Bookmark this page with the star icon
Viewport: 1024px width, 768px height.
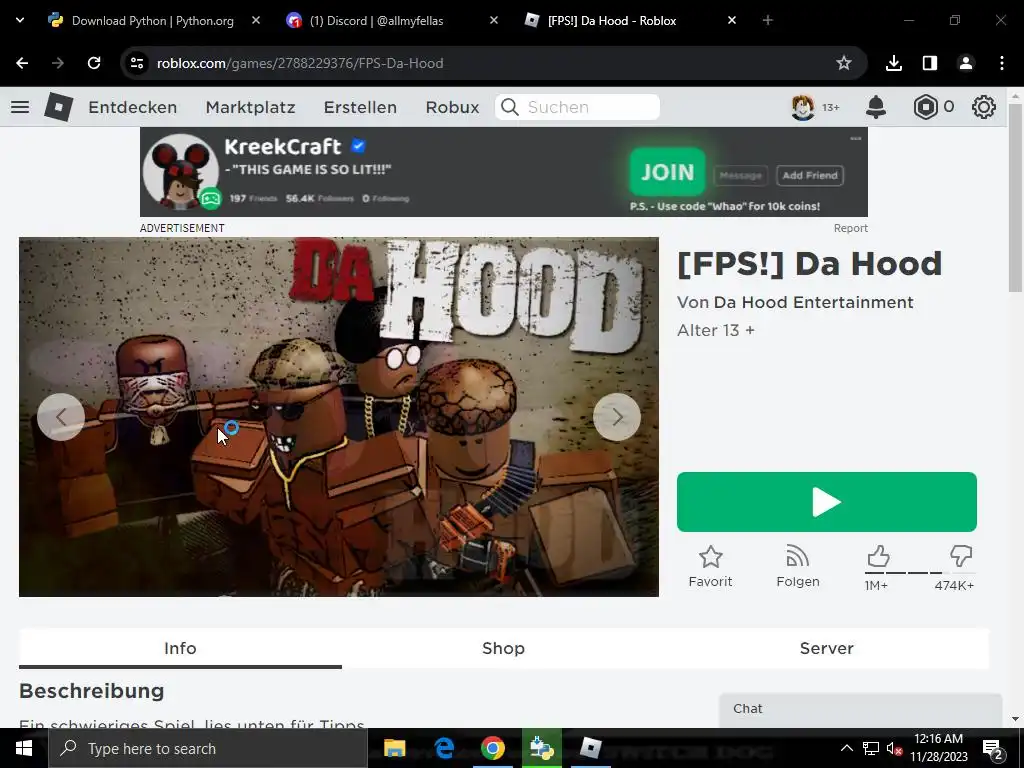[x=844, y=63]
